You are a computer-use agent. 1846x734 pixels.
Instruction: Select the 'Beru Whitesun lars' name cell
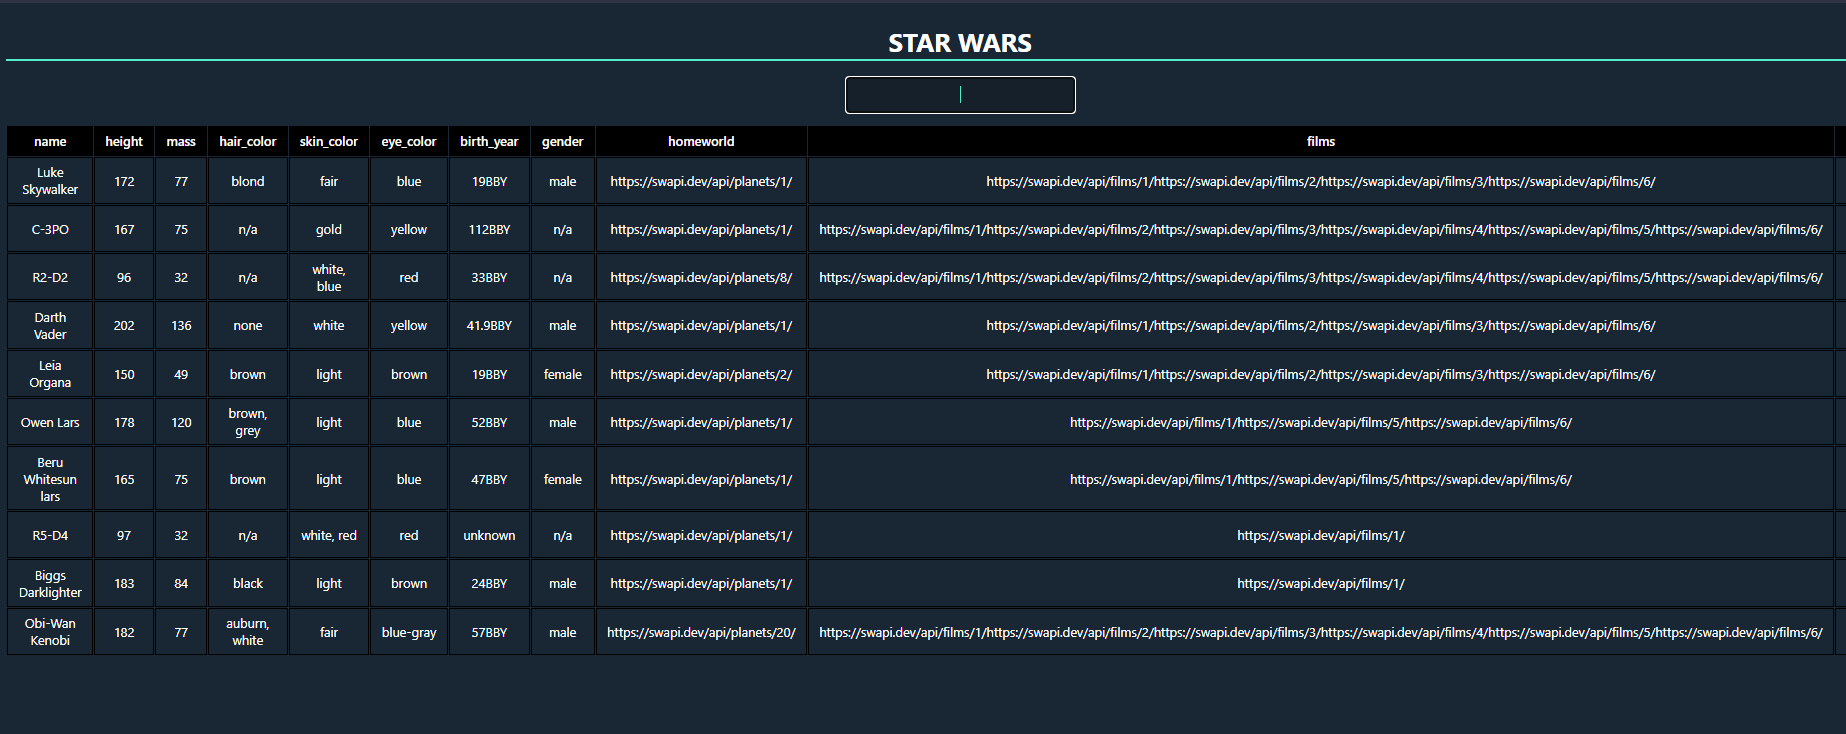50,479
